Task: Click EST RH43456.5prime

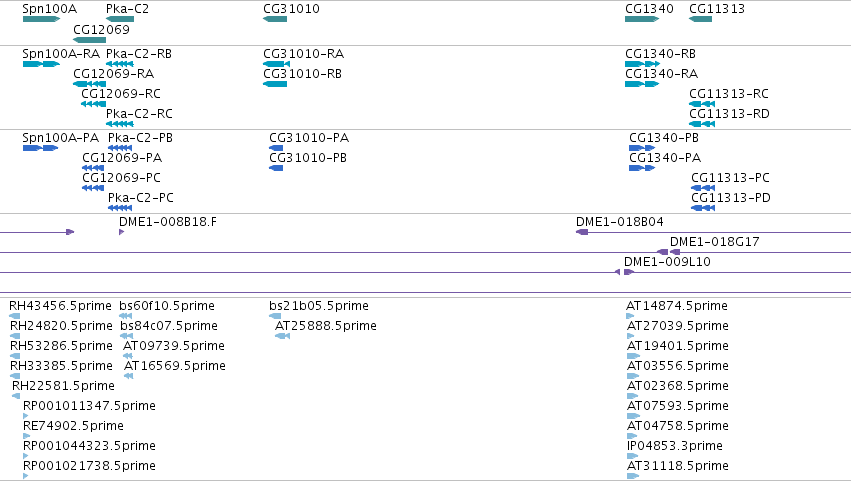Action: point(60,306)
